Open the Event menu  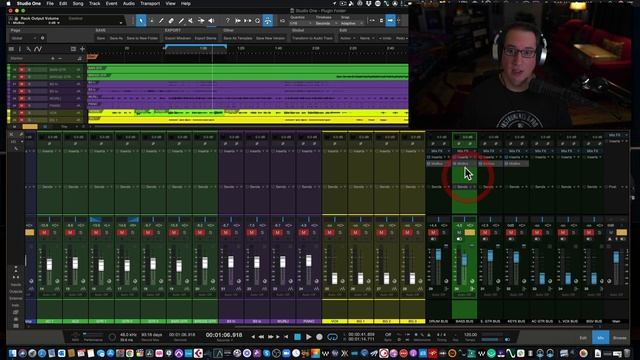(111, 3)
